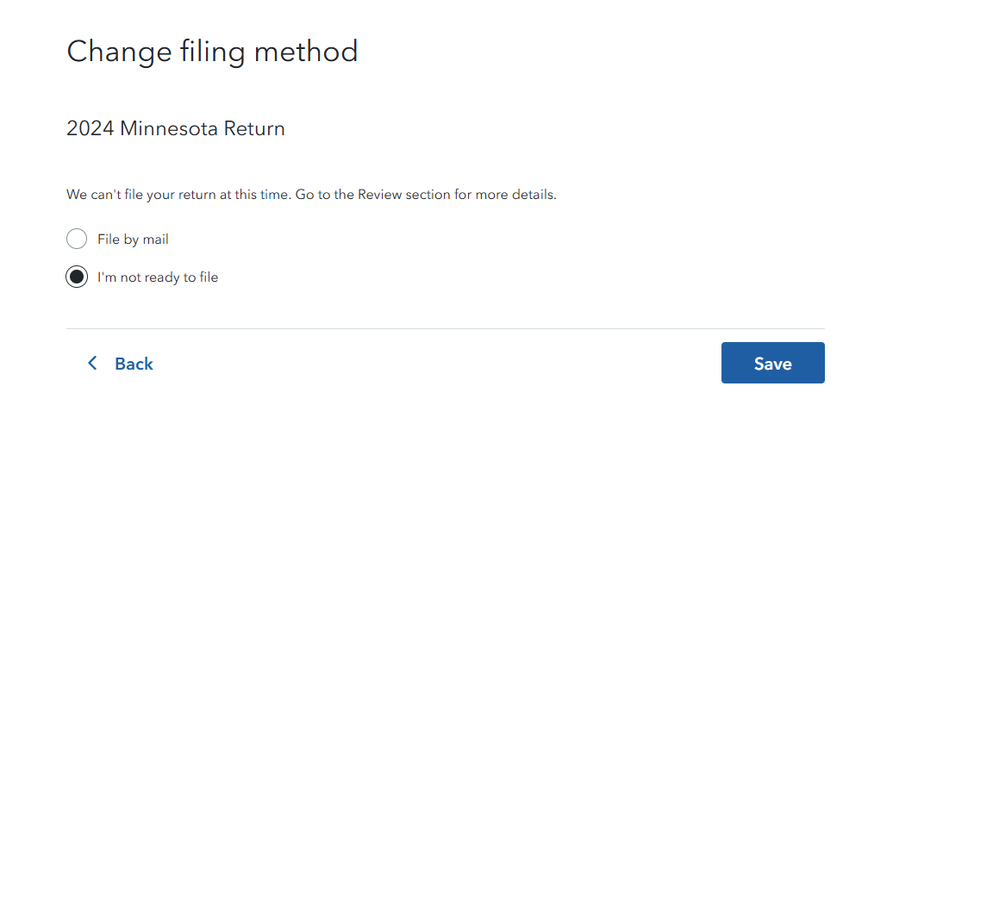The height and width of the screenshot is (910, 999).
Task: Click the Save button
Action: pyautogui.click(x=773, y=363)
